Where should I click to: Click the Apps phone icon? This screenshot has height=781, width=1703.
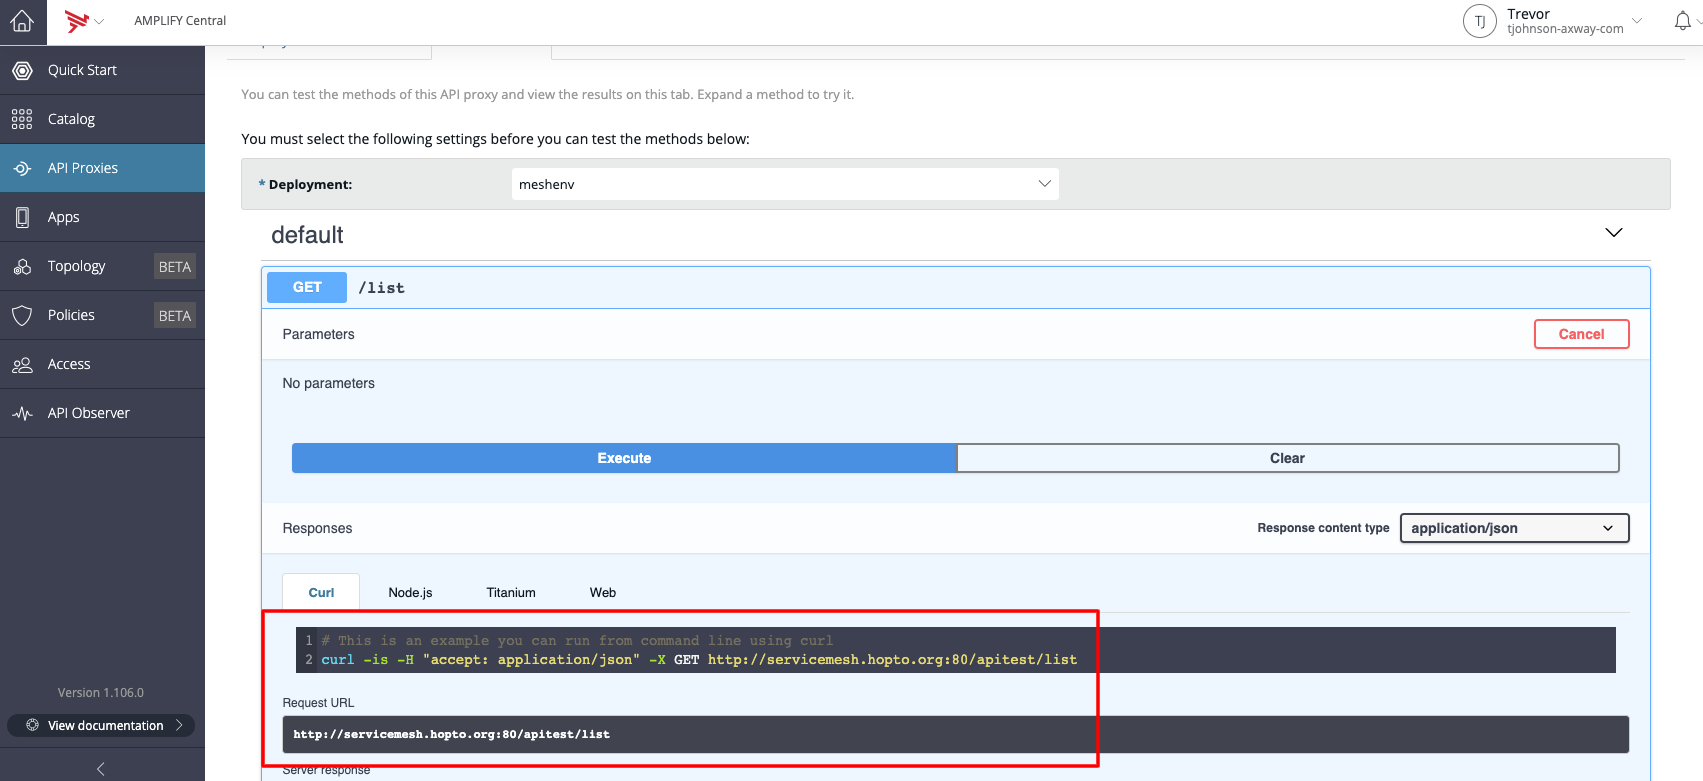(22, 217)
